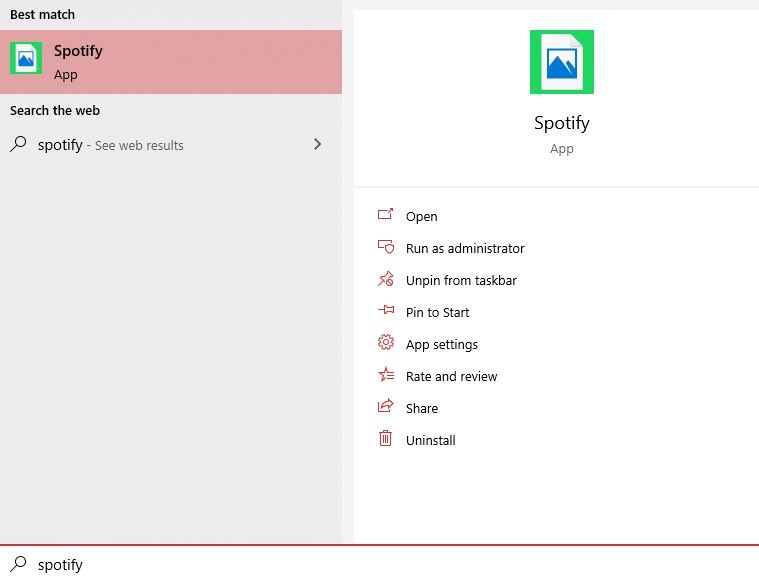
Task: Expand the spotify web results chevron
Action: click(318, 144)
